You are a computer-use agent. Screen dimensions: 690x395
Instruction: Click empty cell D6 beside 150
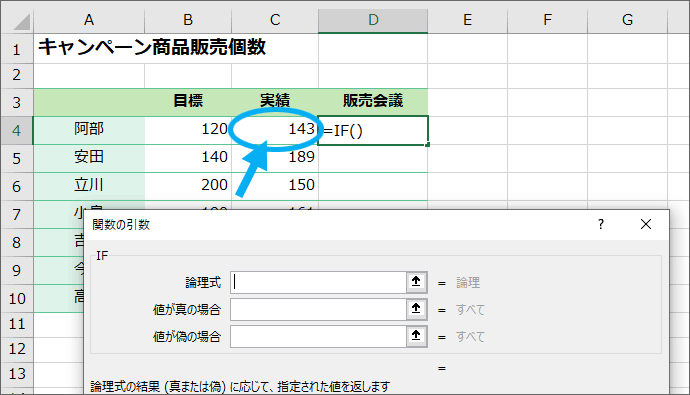[x=373, y=187]
